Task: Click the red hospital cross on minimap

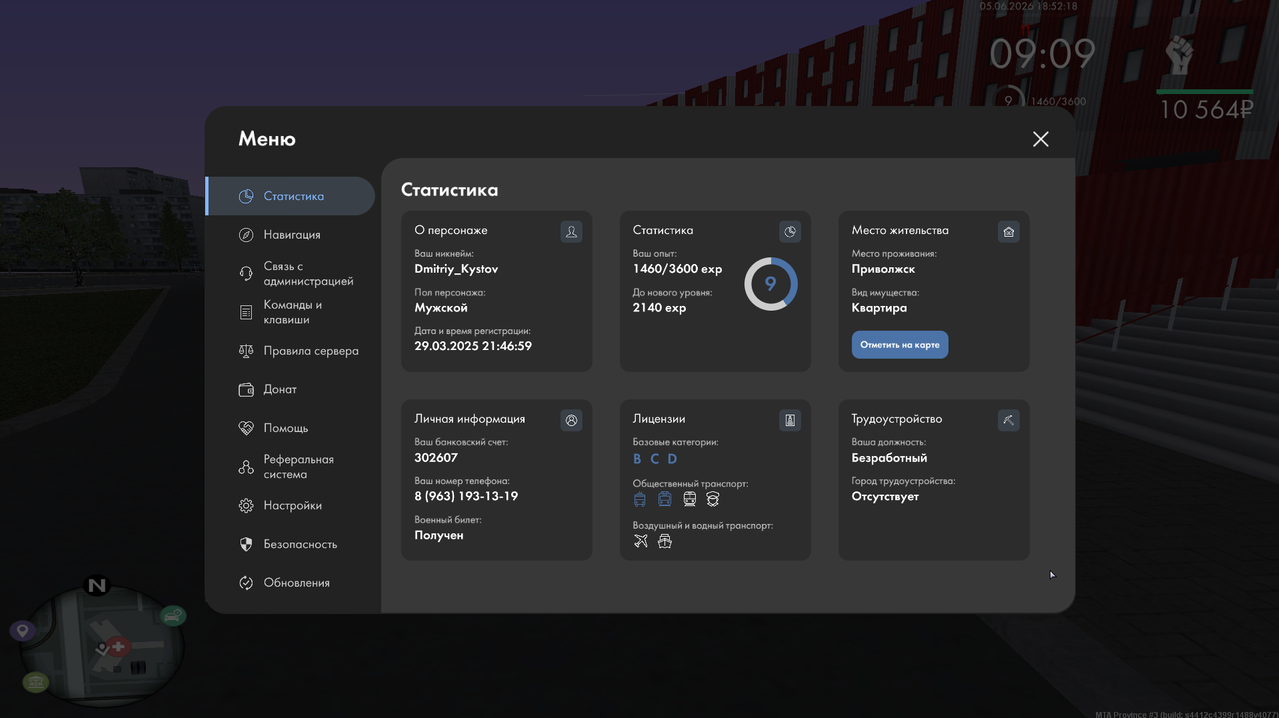Action: (118, 648)
